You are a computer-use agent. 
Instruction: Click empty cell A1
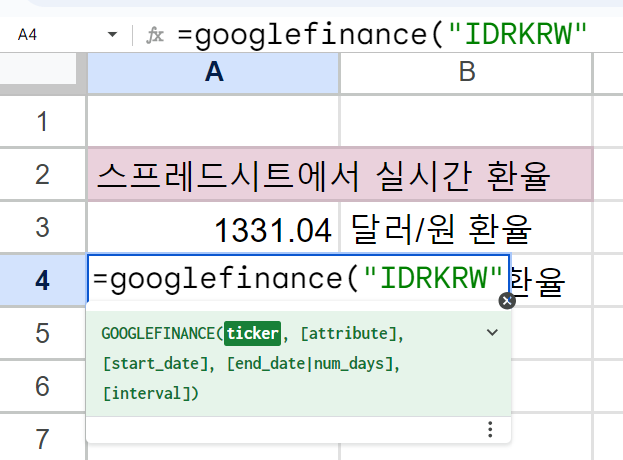point(213,121)
